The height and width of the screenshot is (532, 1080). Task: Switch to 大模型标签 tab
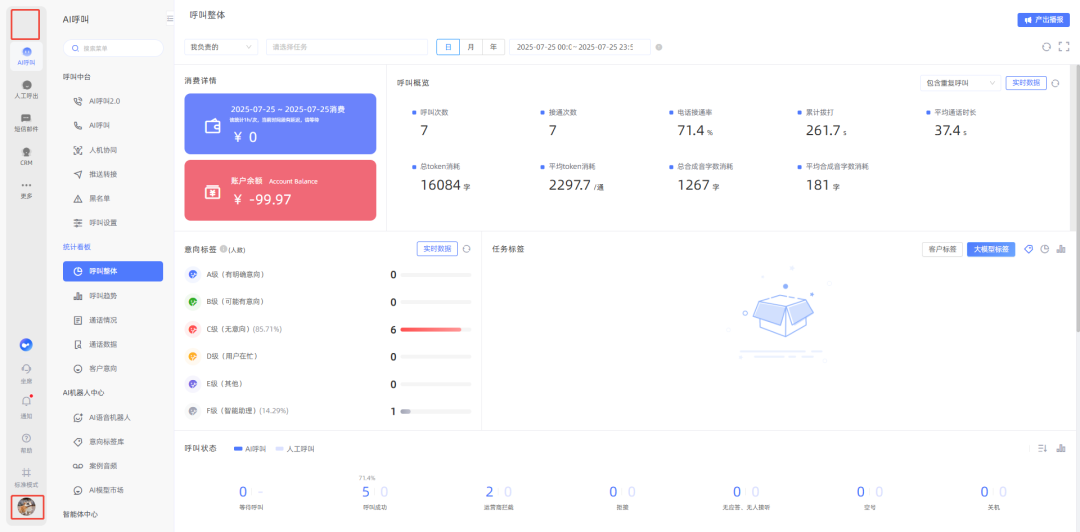point(990,249)
